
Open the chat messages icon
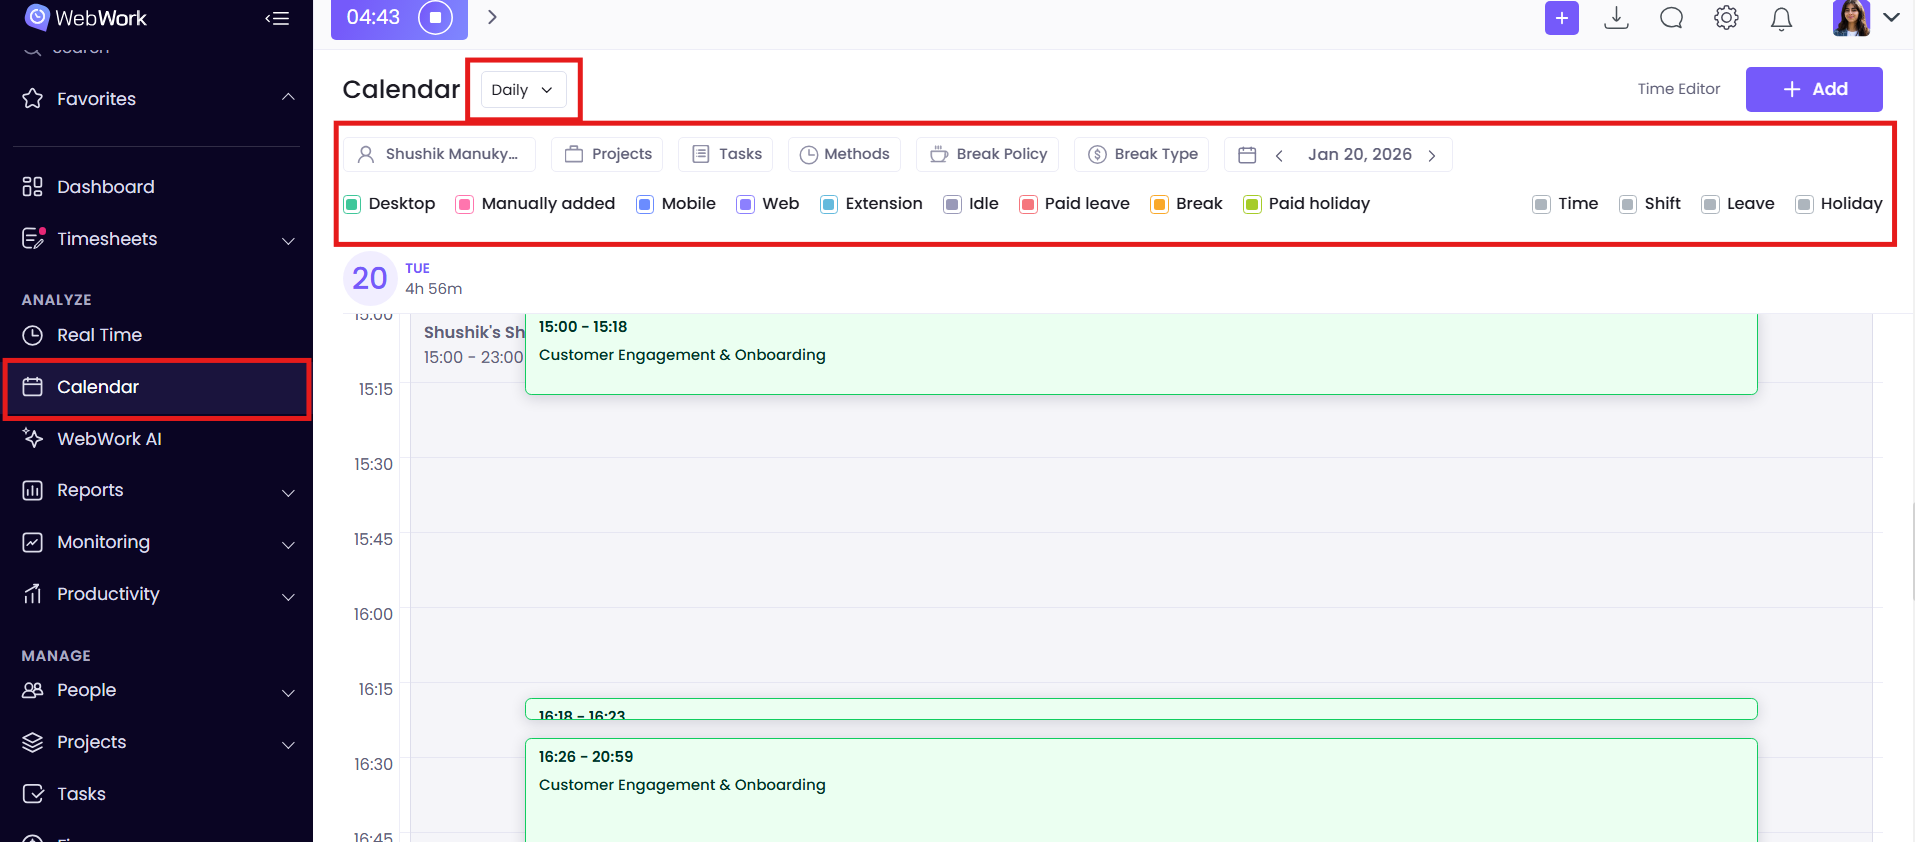point(1671,18)
